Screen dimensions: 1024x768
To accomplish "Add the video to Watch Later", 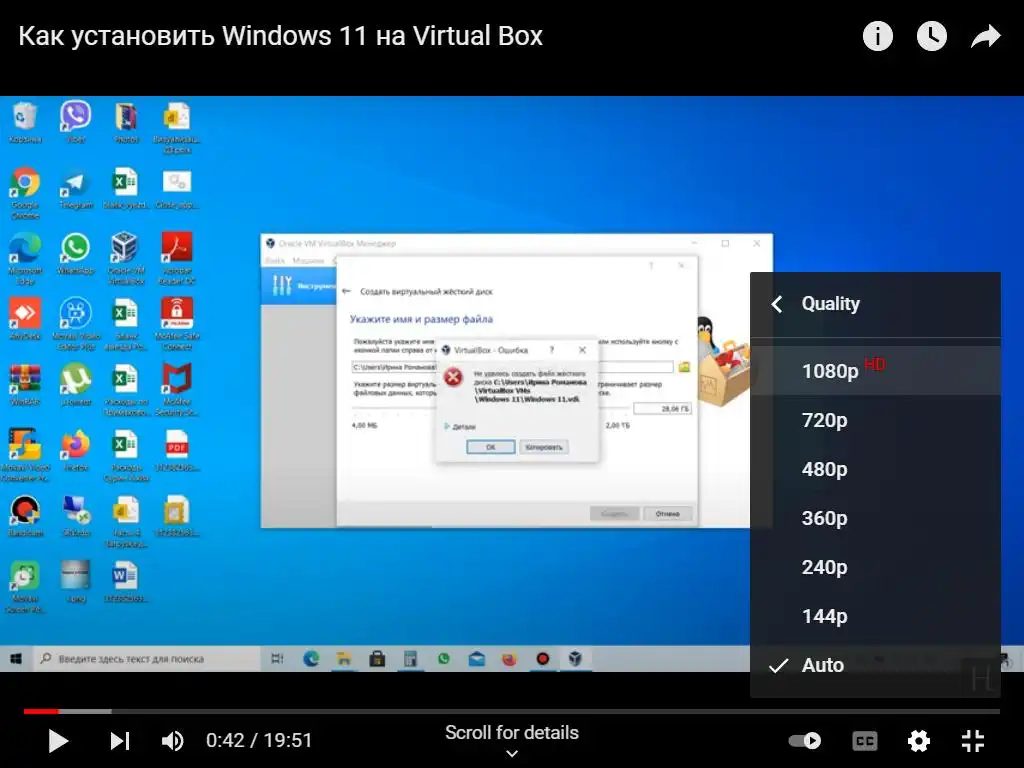I will click(931, 36).
